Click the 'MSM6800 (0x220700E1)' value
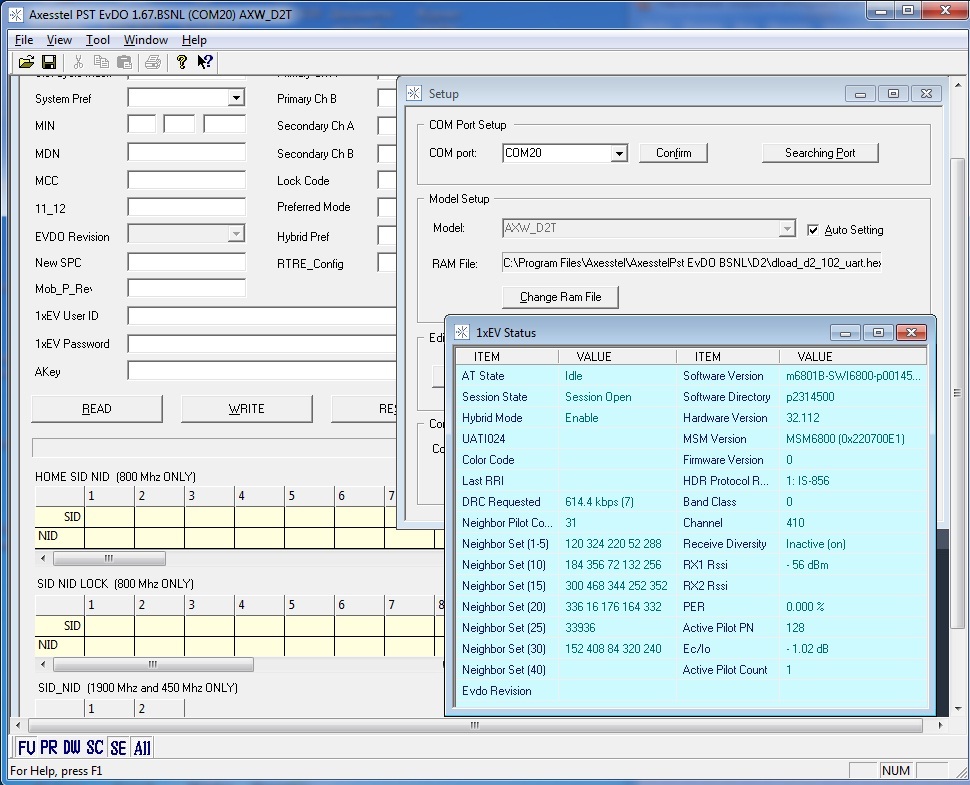970x785 pixels. pos(845,439)
